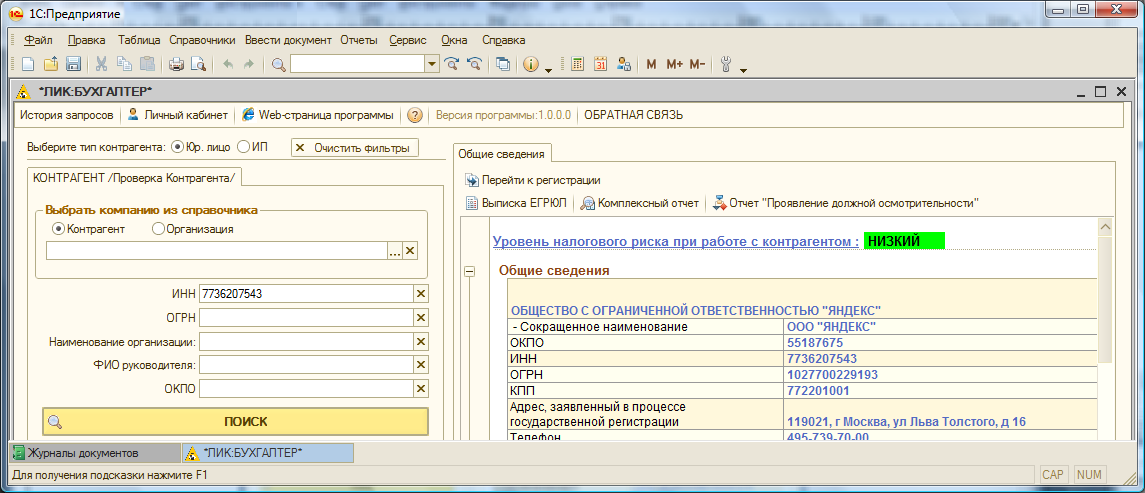This screenshot has width=1145, height=493.
Task: Click the Save floppy disk icon
Action: click(73, 64)
